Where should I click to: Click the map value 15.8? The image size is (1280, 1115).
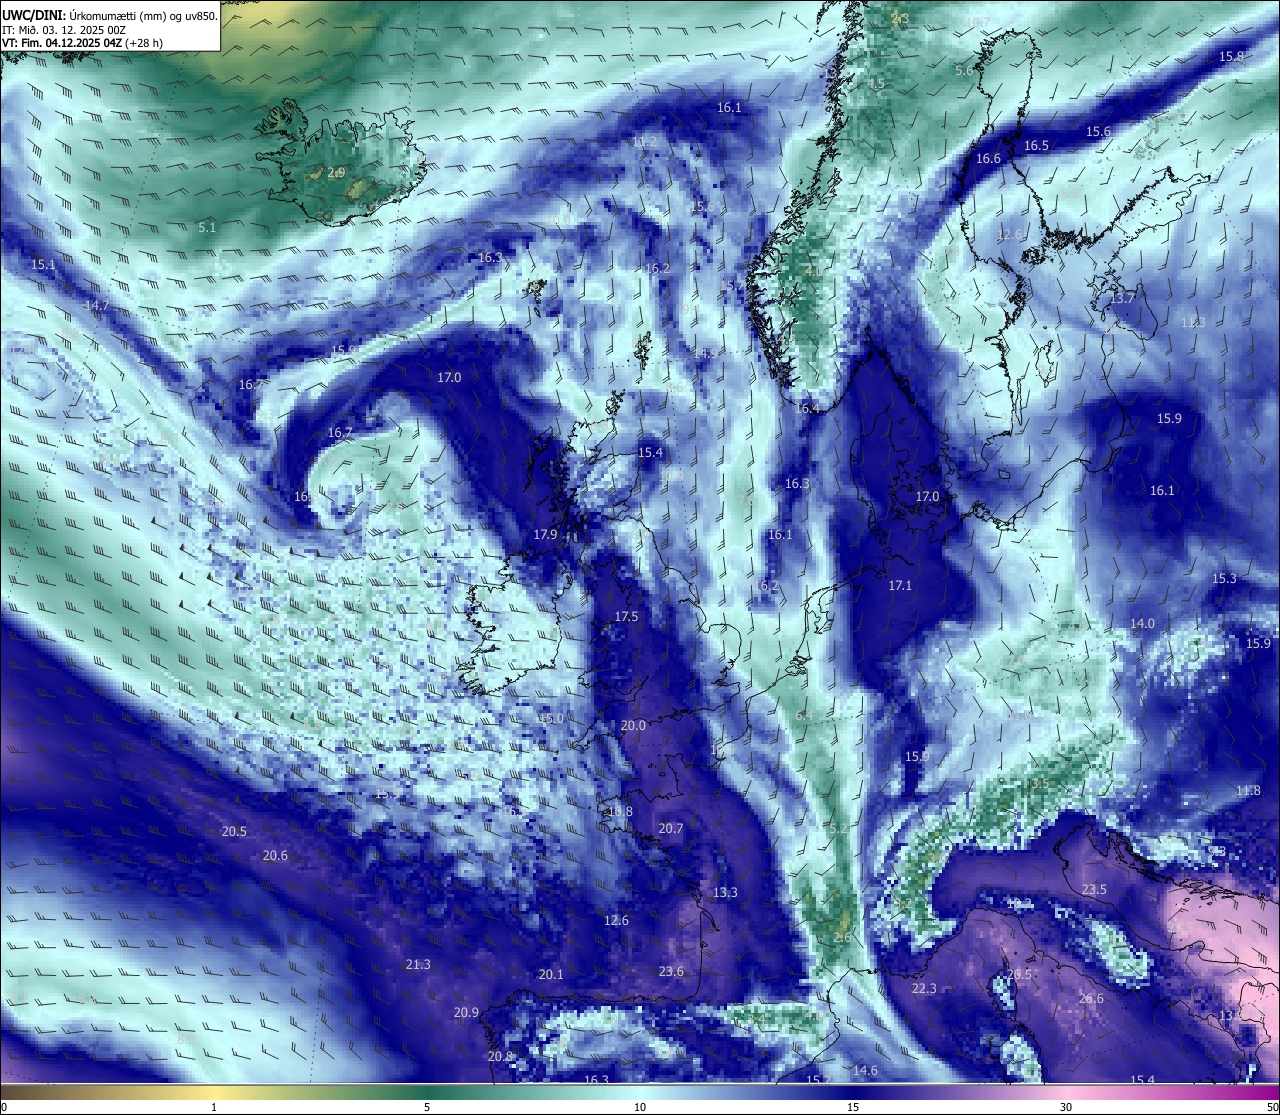(1231, 57)
